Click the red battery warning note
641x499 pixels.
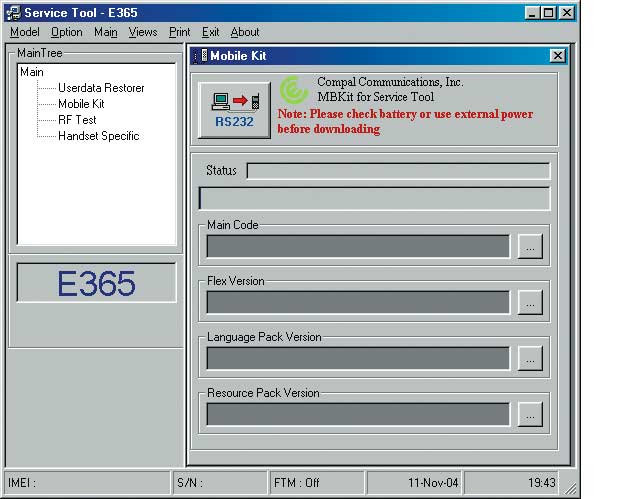pos(405,121)
